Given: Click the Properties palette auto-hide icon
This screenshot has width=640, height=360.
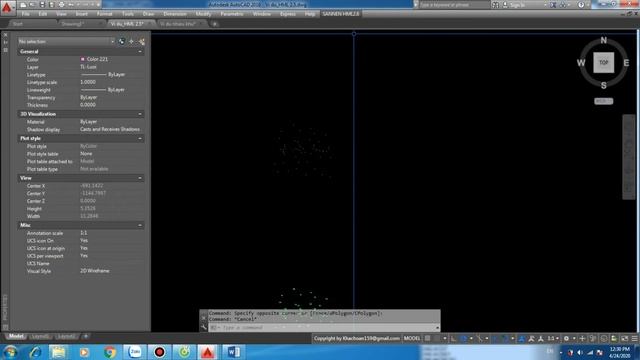Looking at the screenshot, I should (5, 42).
